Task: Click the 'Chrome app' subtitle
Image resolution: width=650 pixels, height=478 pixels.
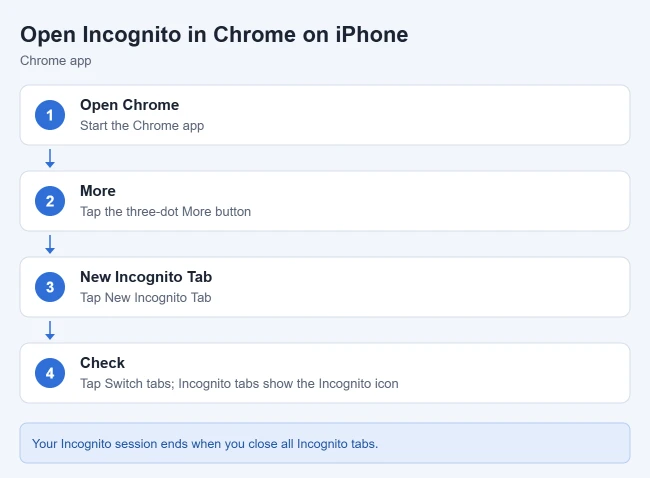Action: 56,61
